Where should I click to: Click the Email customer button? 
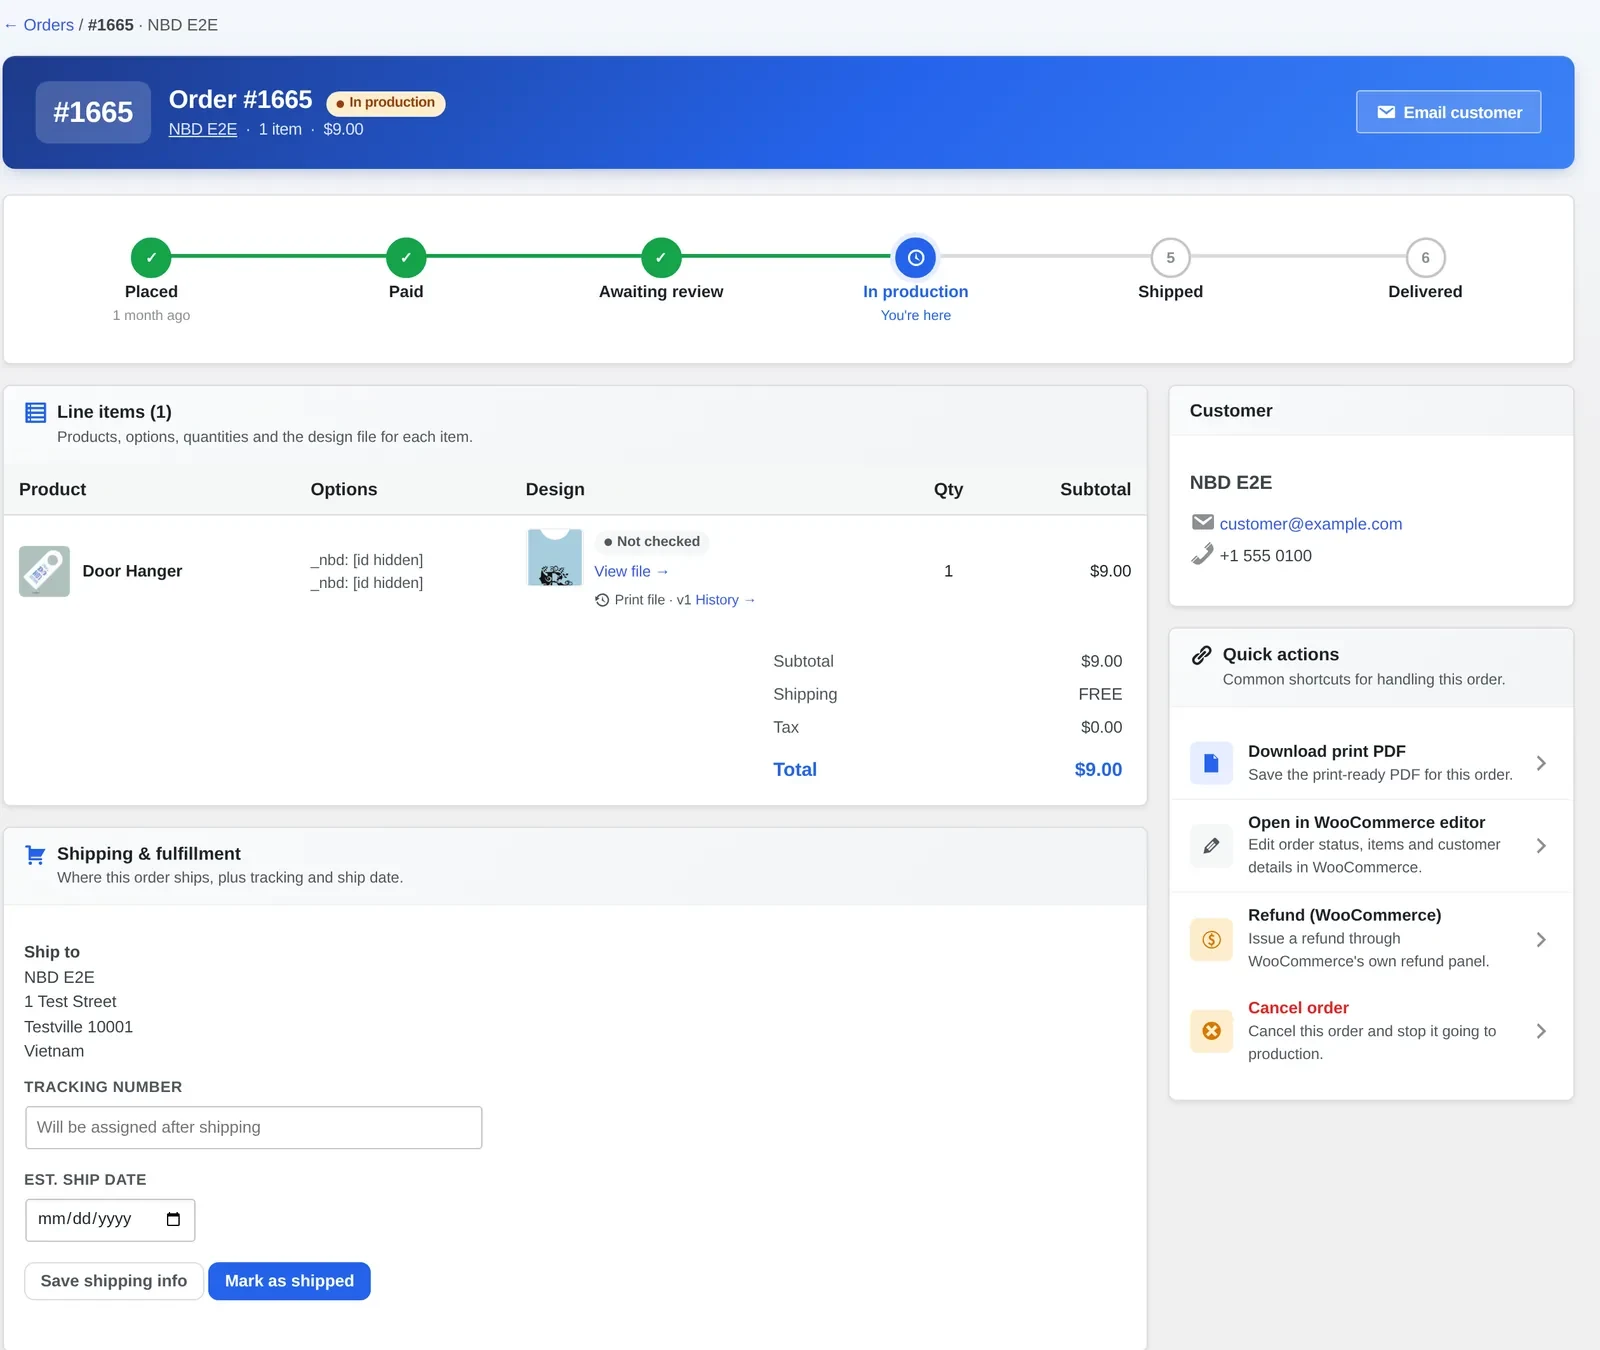click(x=1448, y=112)
